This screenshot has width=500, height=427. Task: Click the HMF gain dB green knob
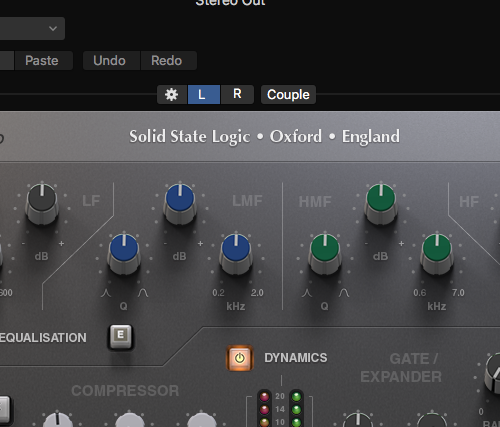point(381,203)
